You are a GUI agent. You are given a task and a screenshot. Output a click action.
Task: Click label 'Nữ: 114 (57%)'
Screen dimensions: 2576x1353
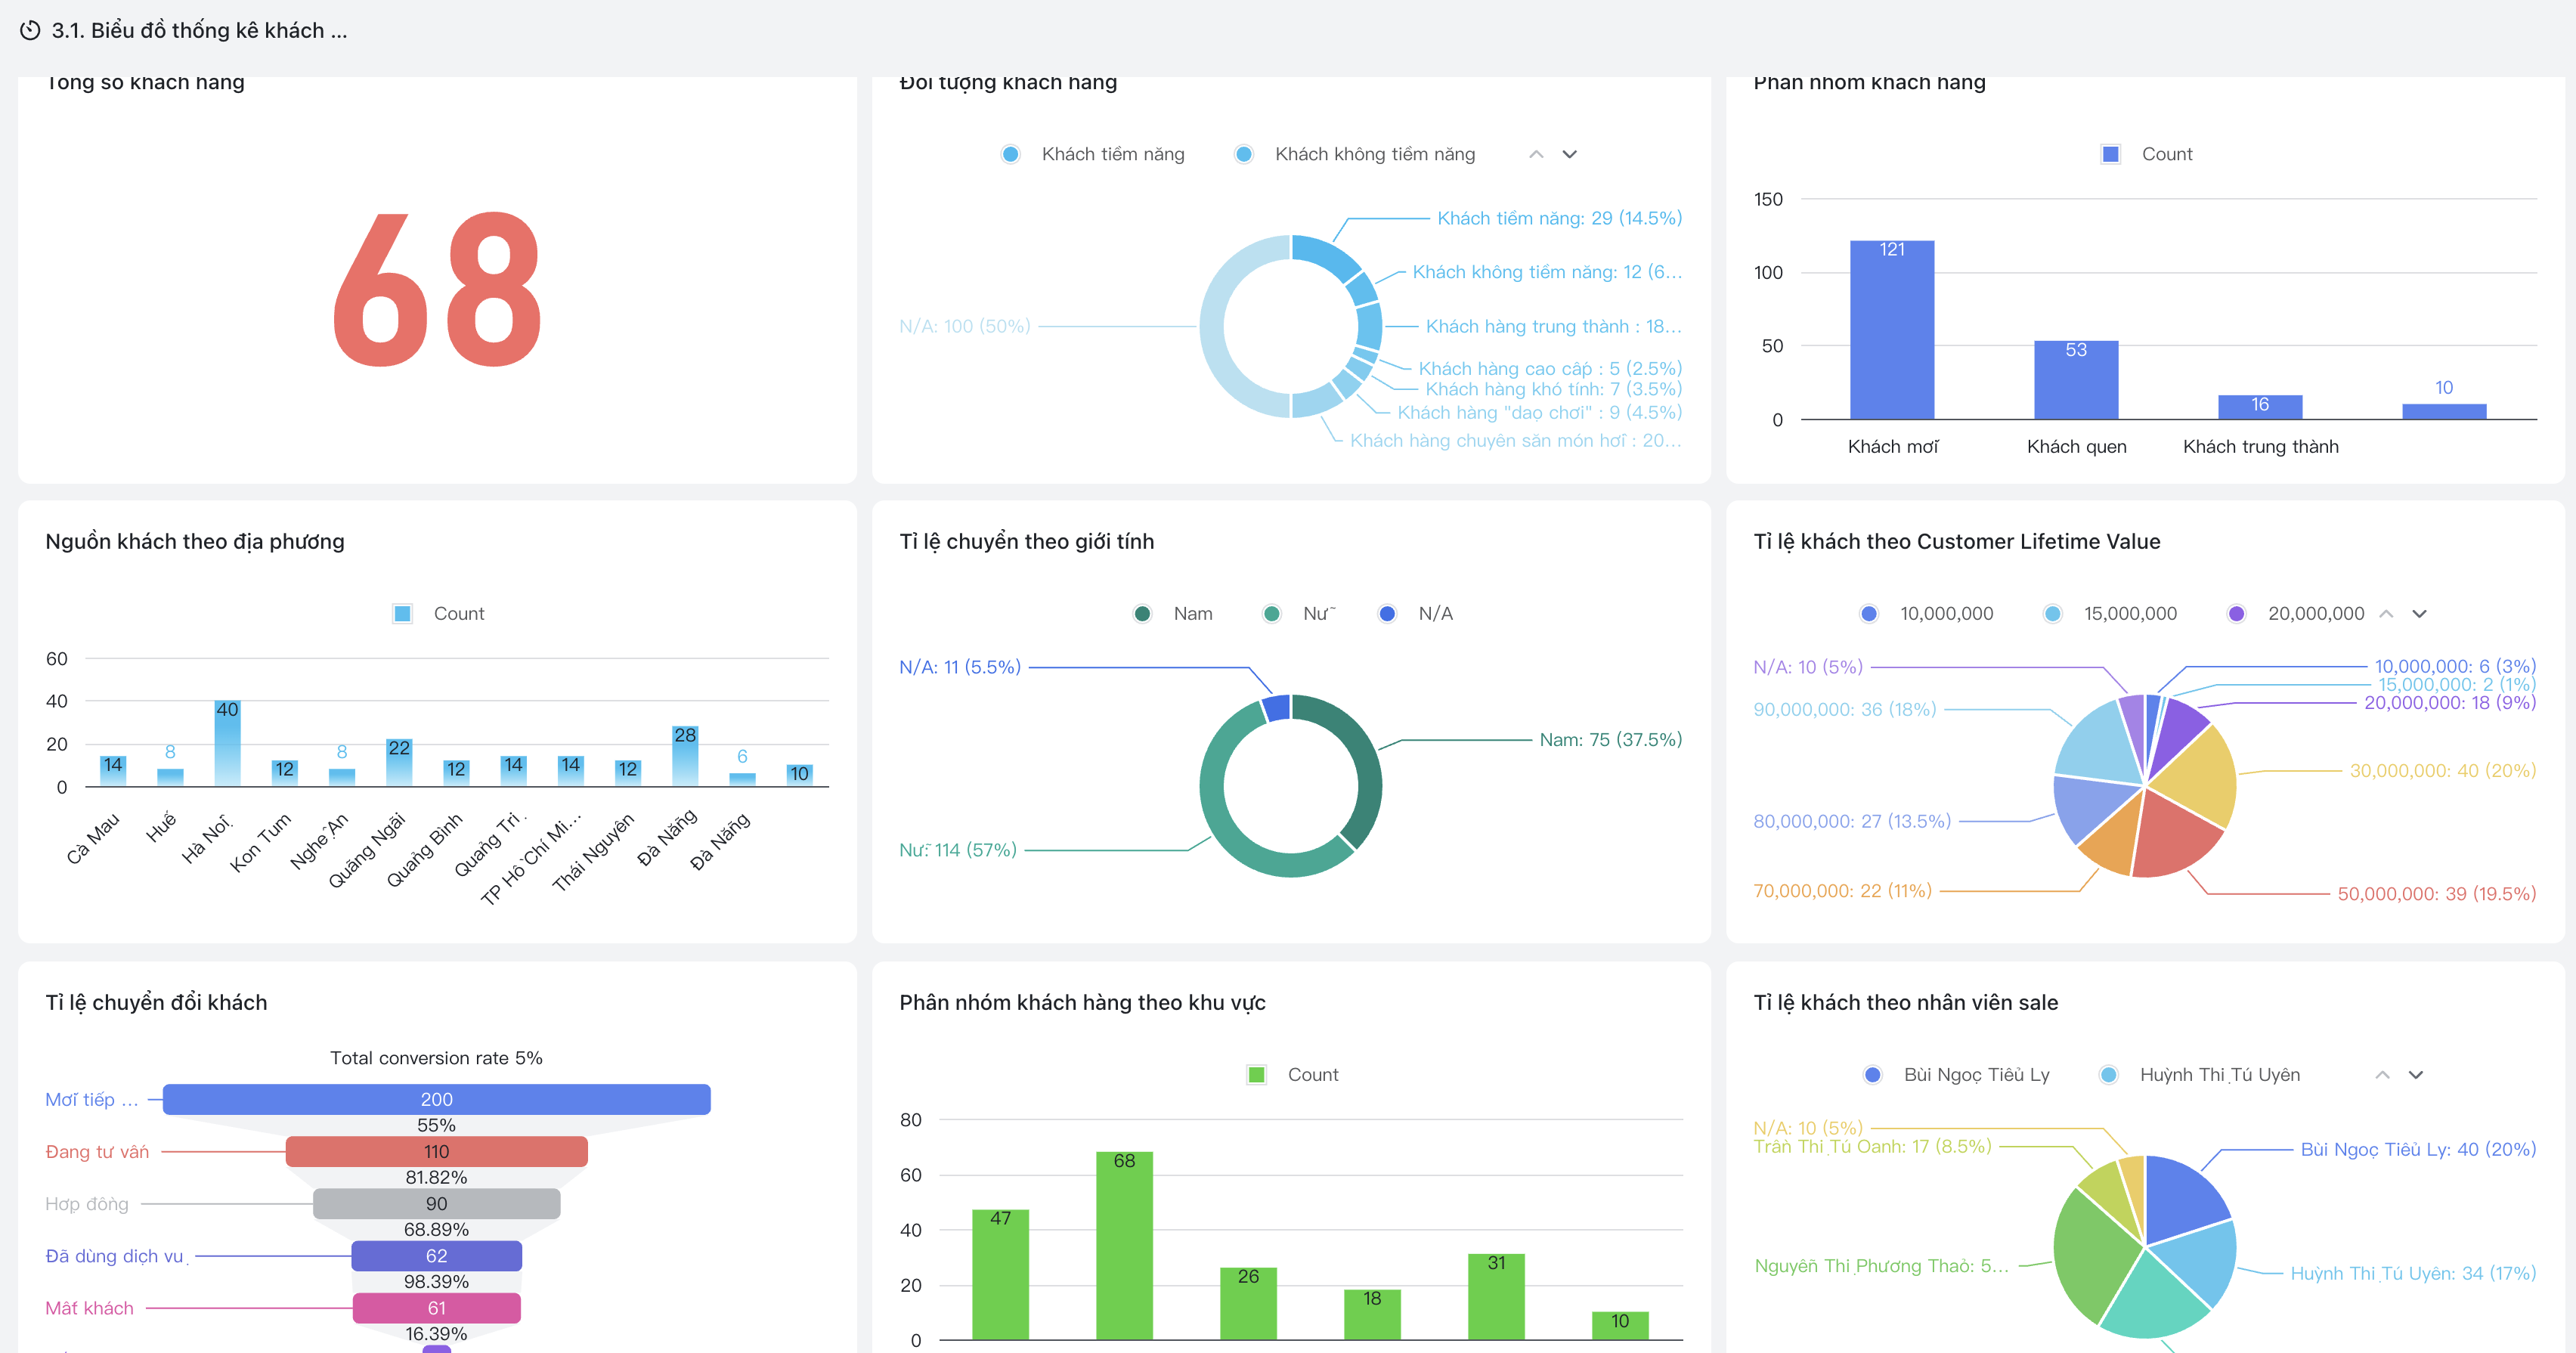(x=958, y=850)
